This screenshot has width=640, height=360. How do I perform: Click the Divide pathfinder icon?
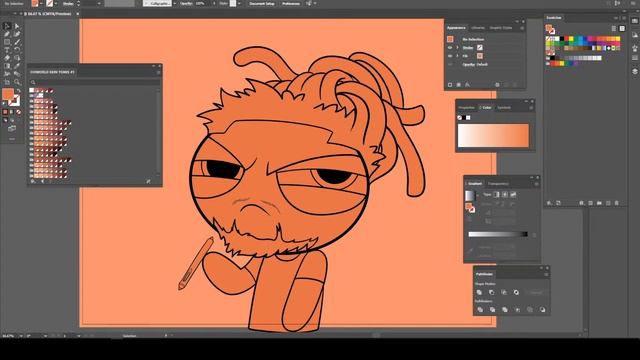point(480,309)
